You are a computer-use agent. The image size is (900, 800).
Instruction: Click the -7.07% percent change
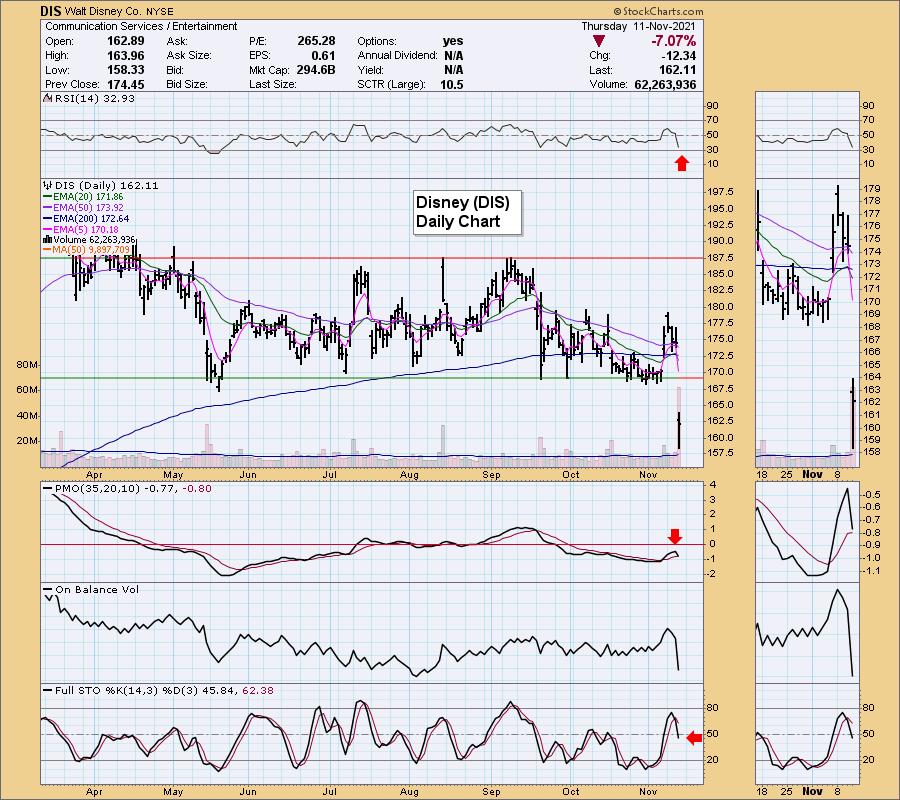tap(673, 41)
